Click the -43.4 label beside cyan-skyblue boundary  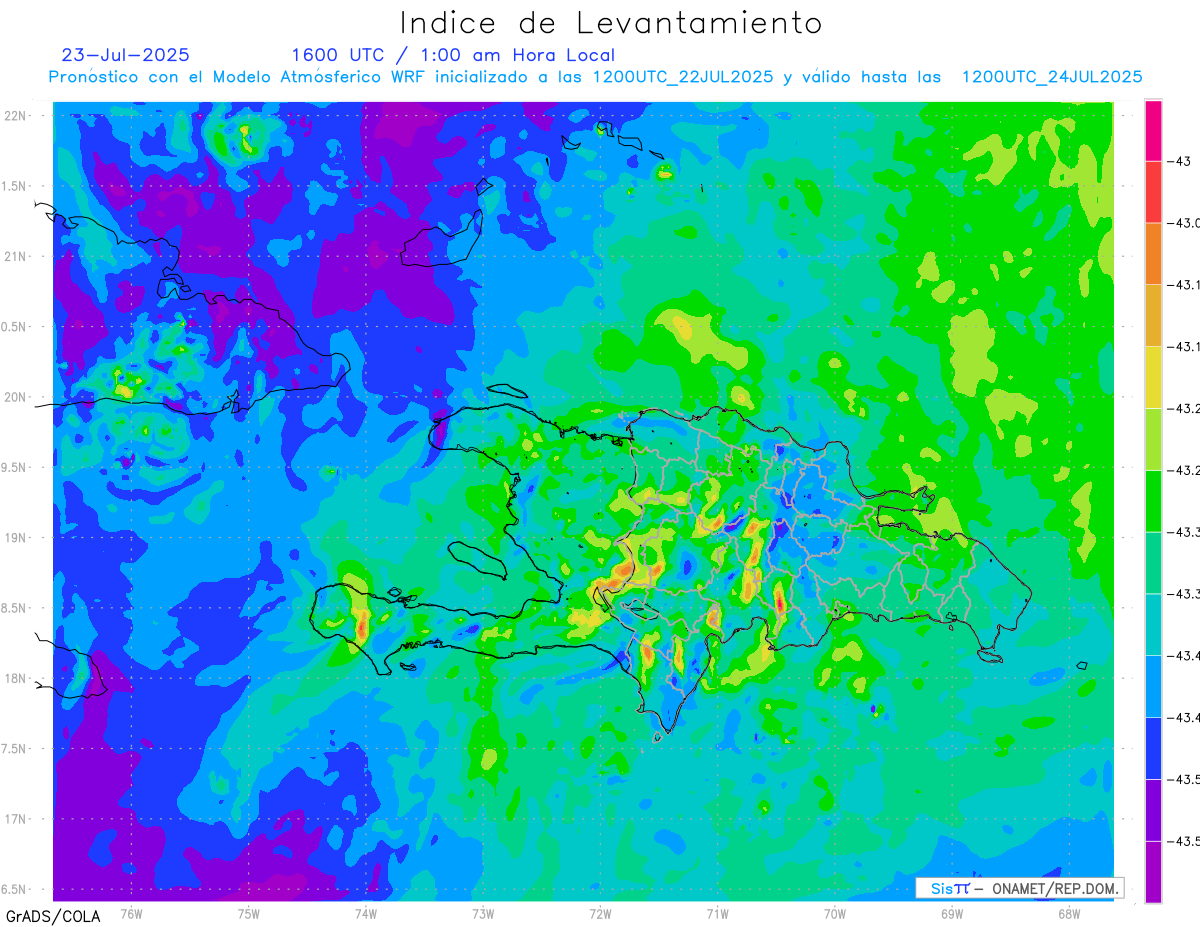point(1184,656)
